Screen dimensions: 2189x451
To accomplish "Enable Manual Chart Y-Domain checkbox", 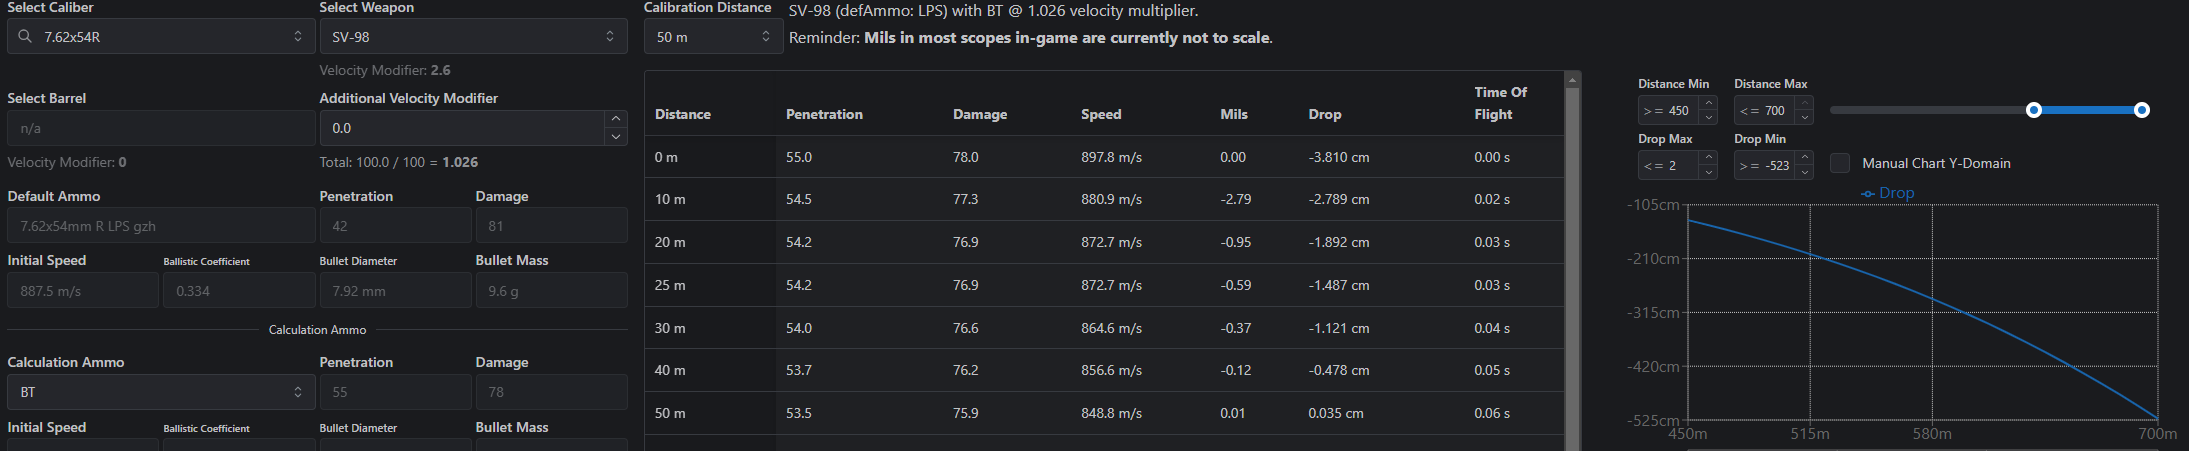I will (1840, 163).
